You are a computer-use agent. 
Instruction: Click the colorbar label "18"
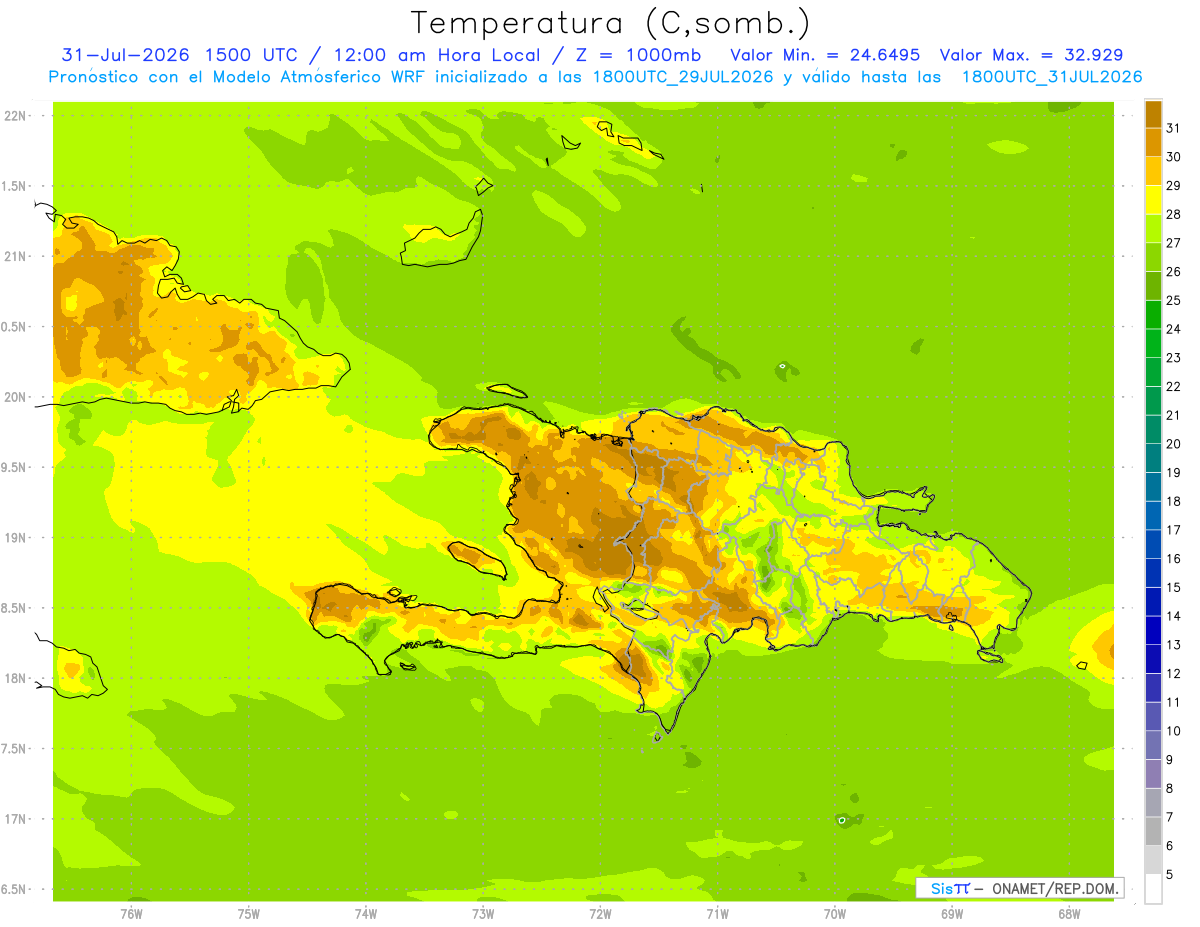(x=1174, y=501)
